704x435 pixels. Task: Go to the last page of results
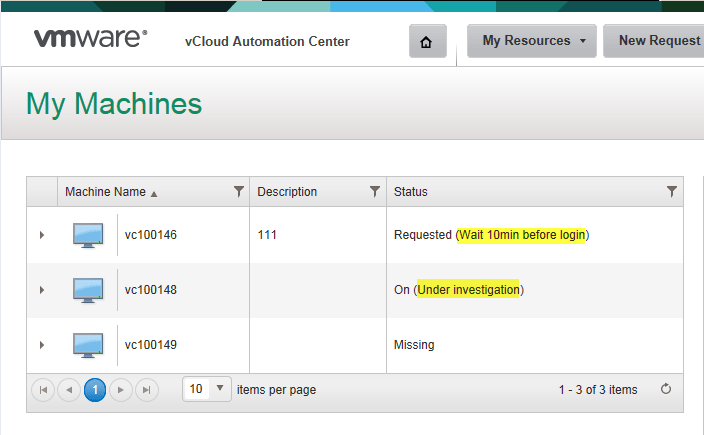click(x=147, y=390)
